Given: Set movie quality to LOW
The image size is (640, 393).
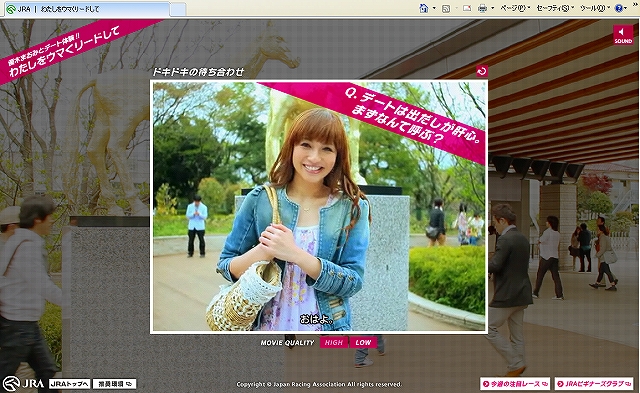Looking at the screenshot, I should coord(363,342).
